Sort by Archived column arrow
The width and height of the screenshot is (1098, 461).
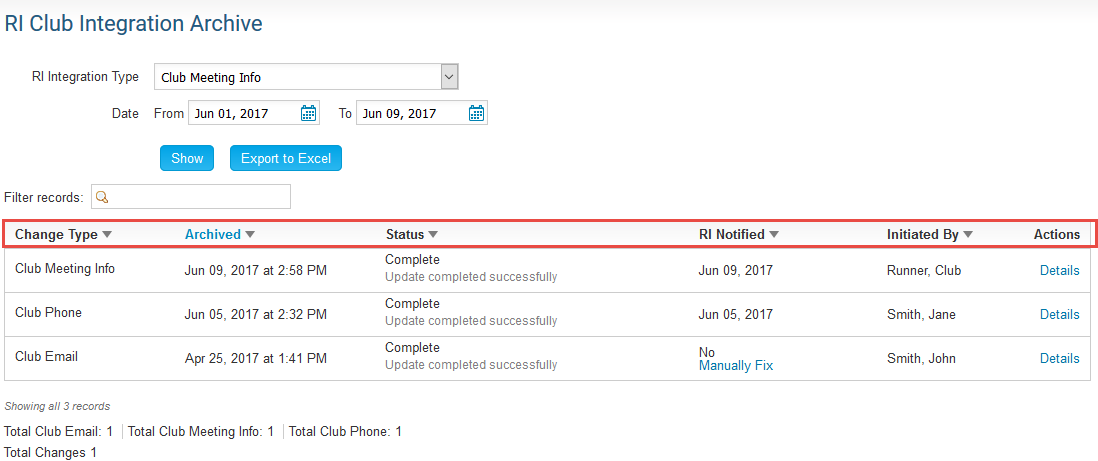click(x=250, y=235)
